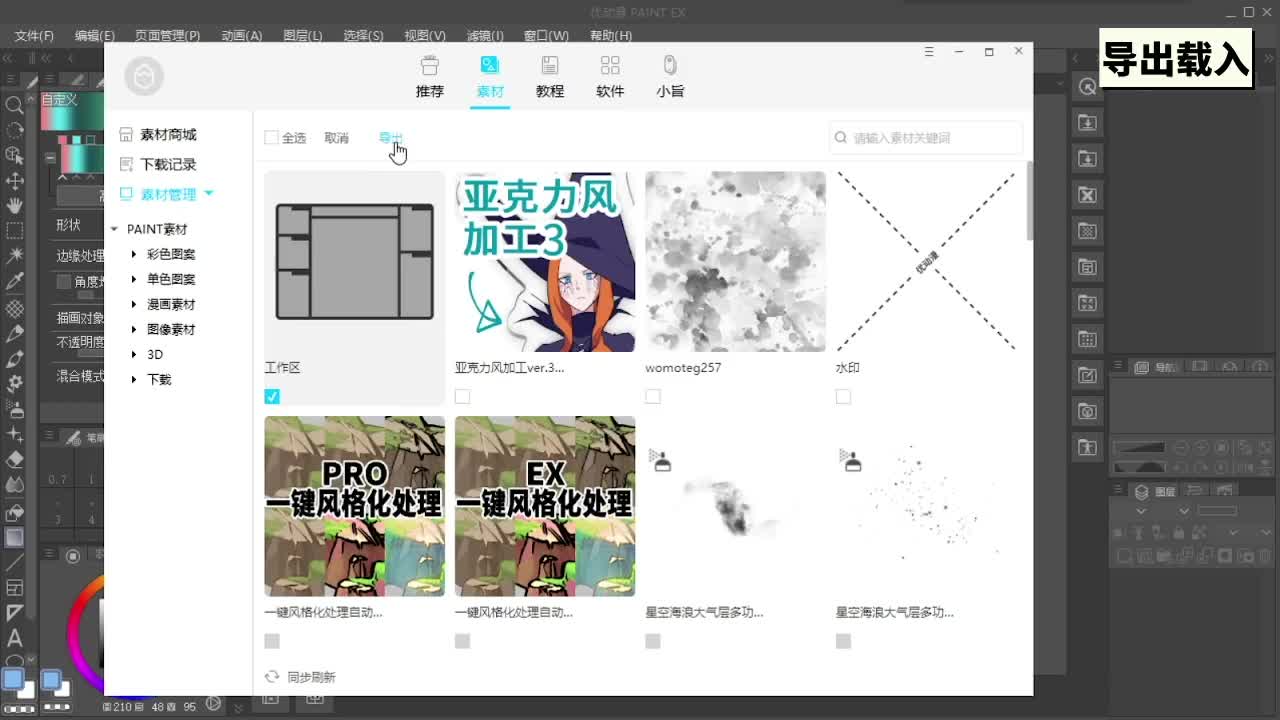
Task: Click the asset store shop icon
Action: point(126,134)
